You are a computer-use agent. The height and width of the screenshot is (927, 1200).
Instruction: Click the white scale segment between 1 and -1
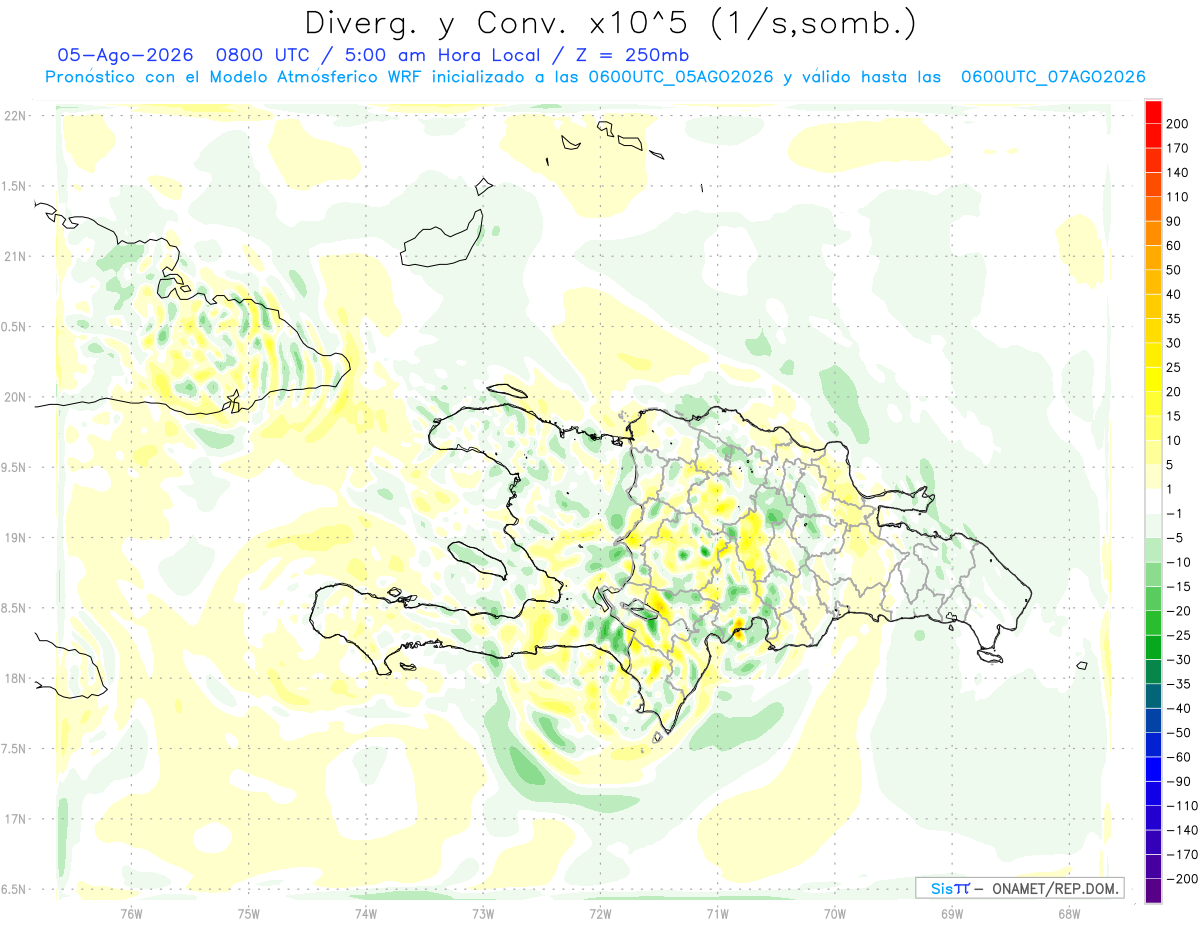click(1153, 502)
